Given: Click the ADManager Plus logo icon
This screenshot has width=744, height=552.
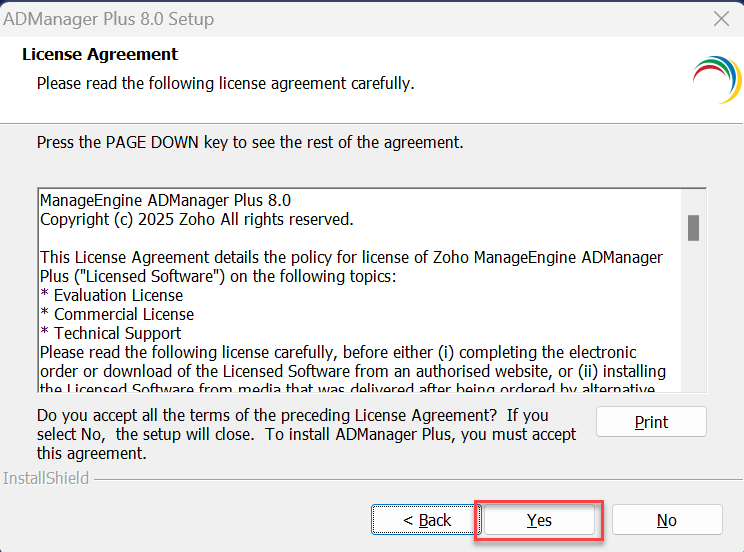Looking at the screenshot, I should pyautogui.click(x=715, y=80).
